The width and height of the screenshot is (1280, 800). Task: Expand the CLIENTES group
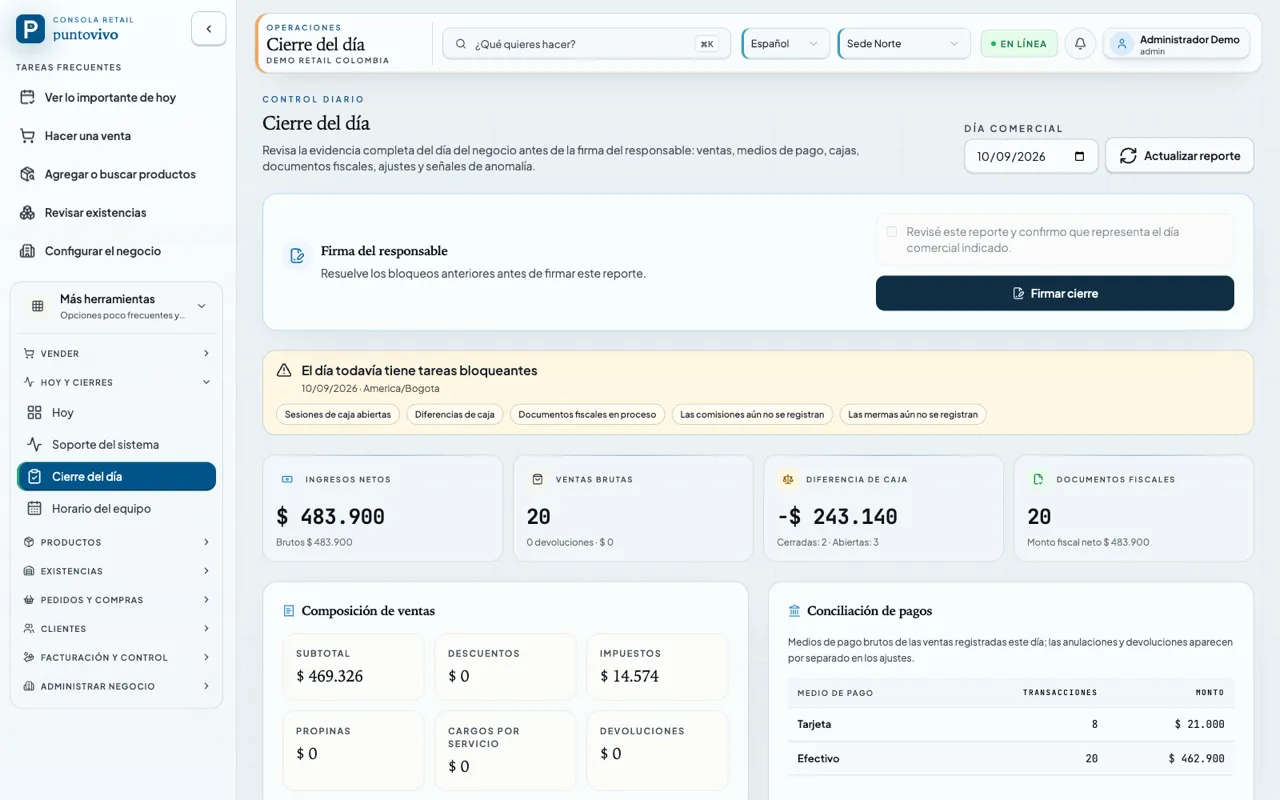click(x=117, y=629)
